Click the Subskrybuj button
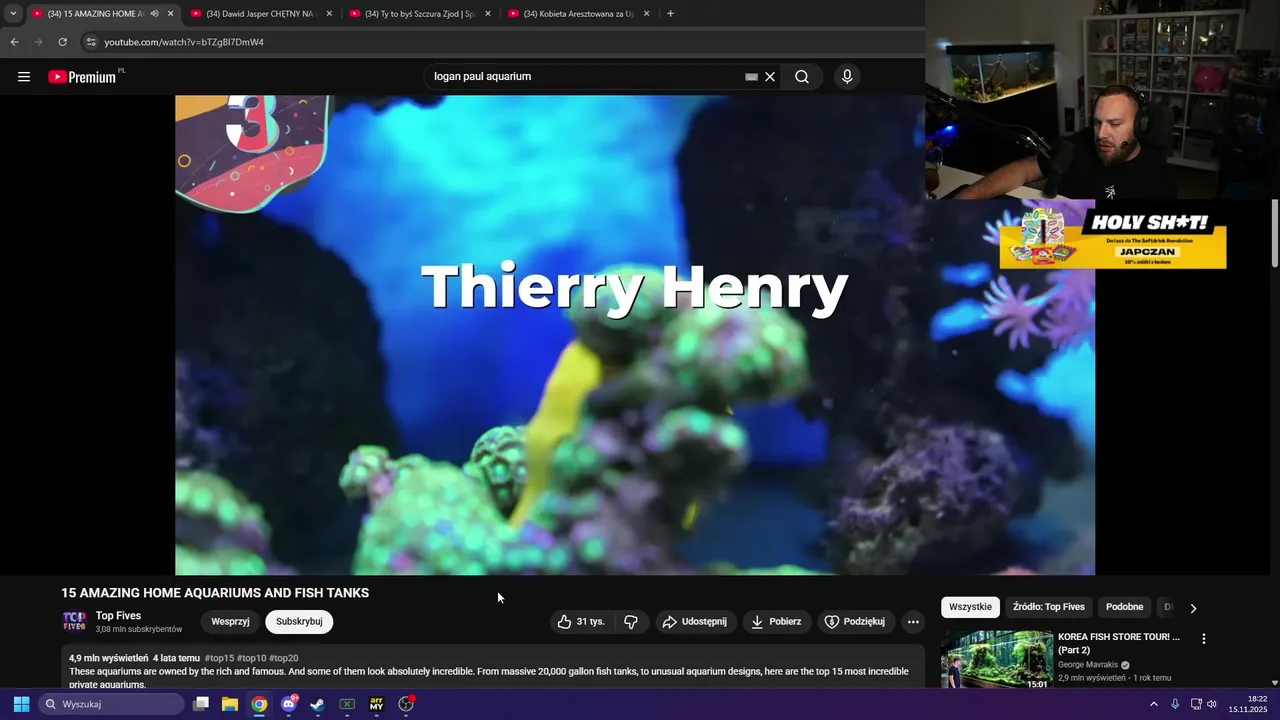Screen dimensions: 1280x720 (x=299, y=622)
